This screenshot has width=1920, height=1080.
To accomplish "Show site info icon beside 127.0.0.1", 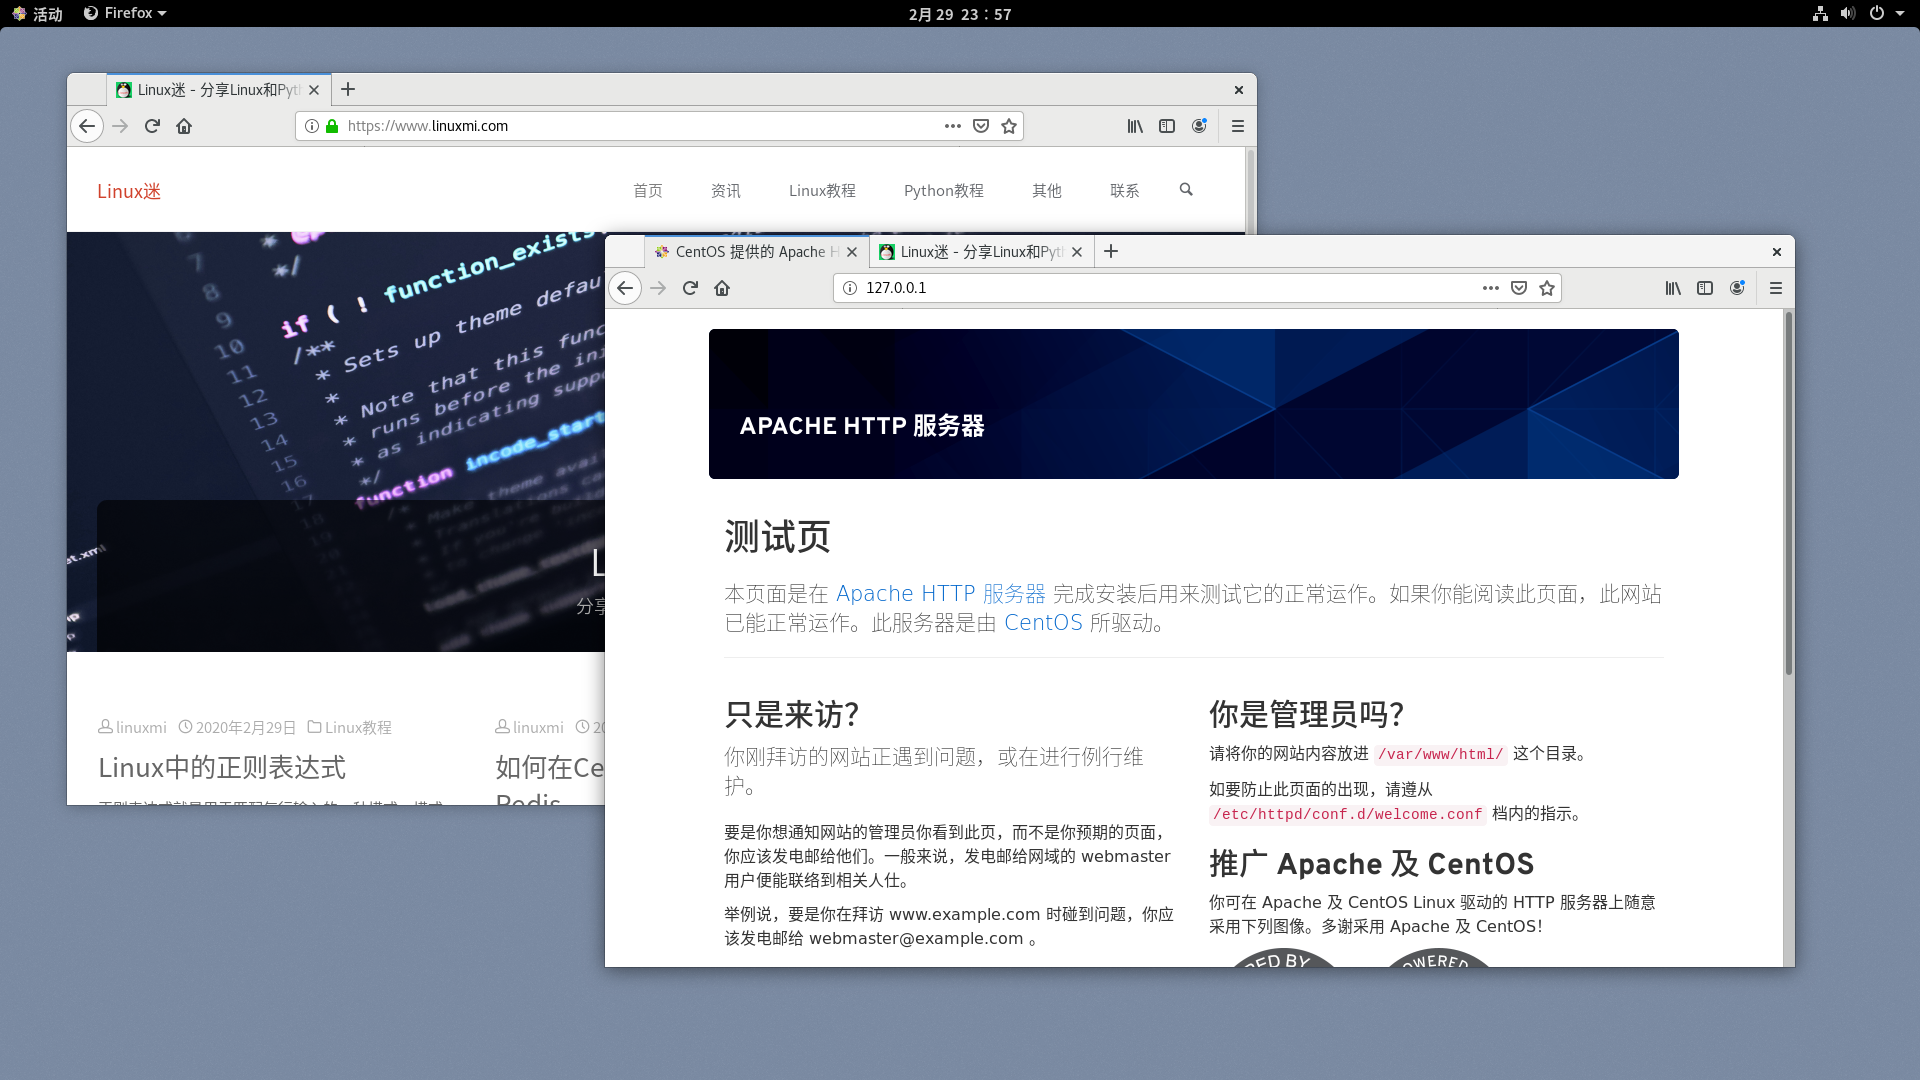I will (x=850, y=288).
